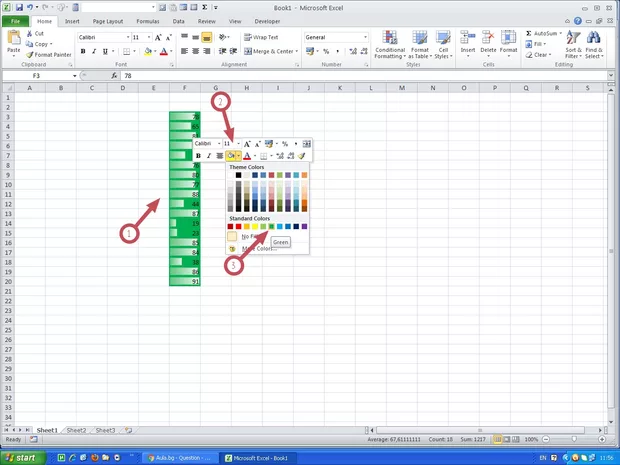Click the Format Painter brush icon

[29, 55]
